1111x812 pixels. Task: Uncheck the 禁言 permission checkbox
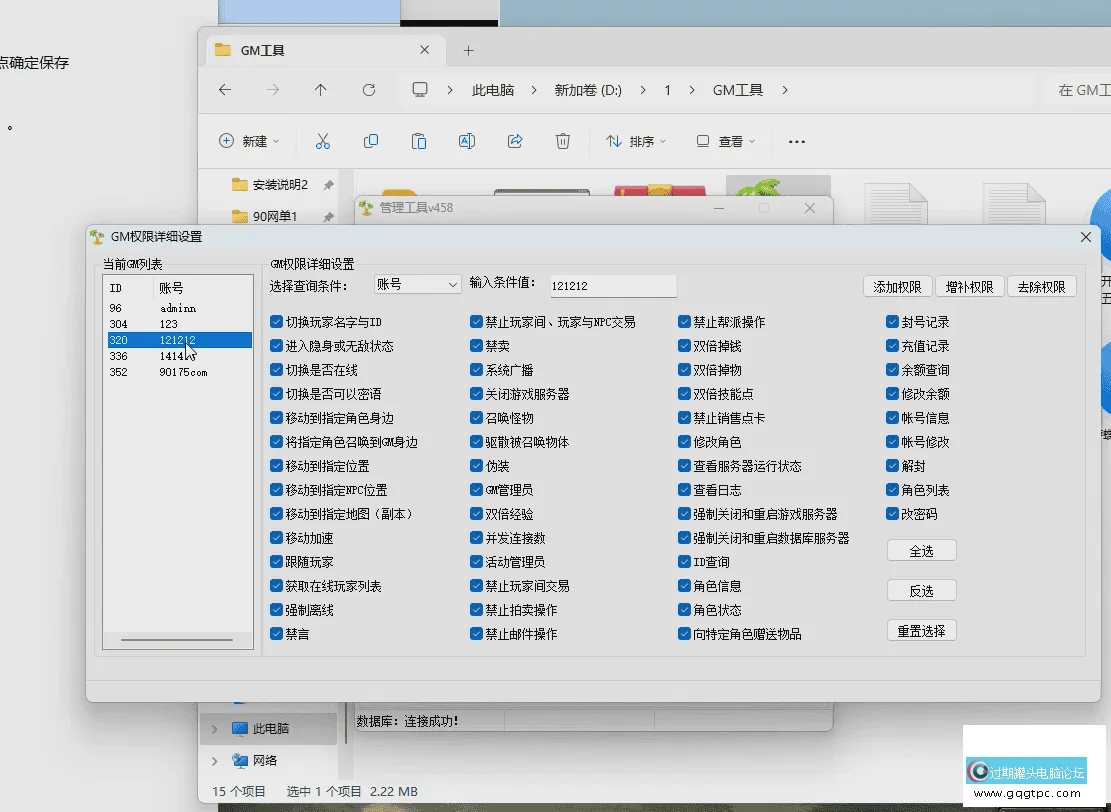click(x=277, y=634)
